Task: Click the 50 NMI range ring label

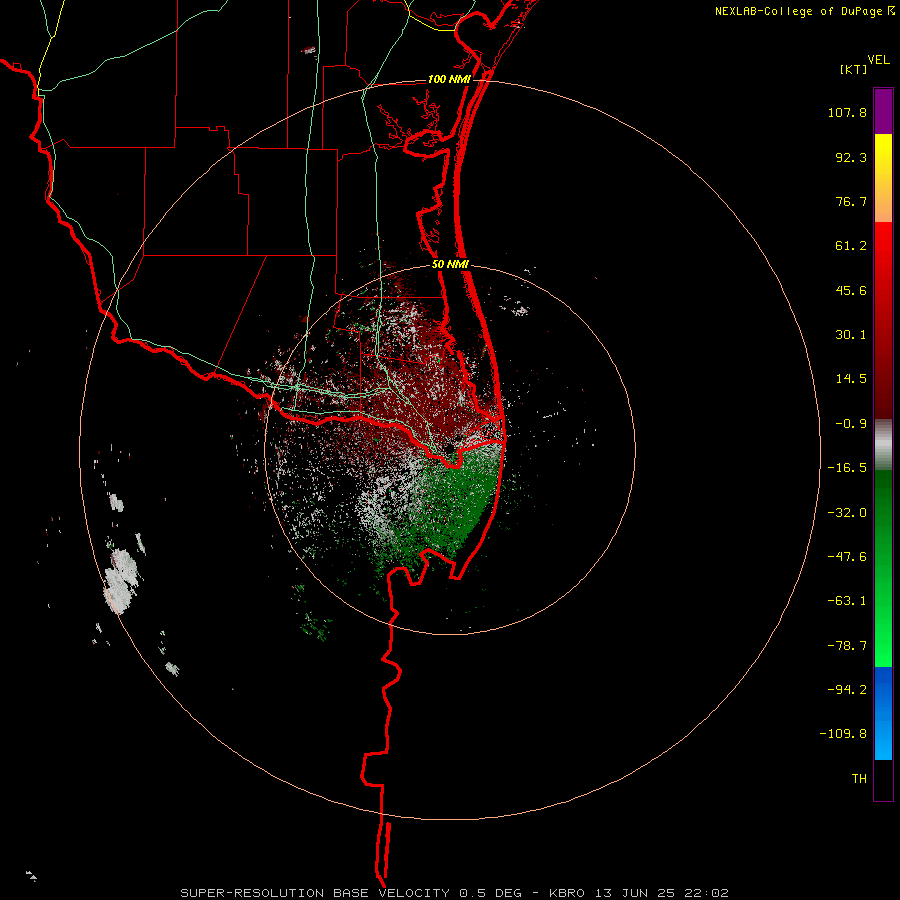Action: [450, 265]
